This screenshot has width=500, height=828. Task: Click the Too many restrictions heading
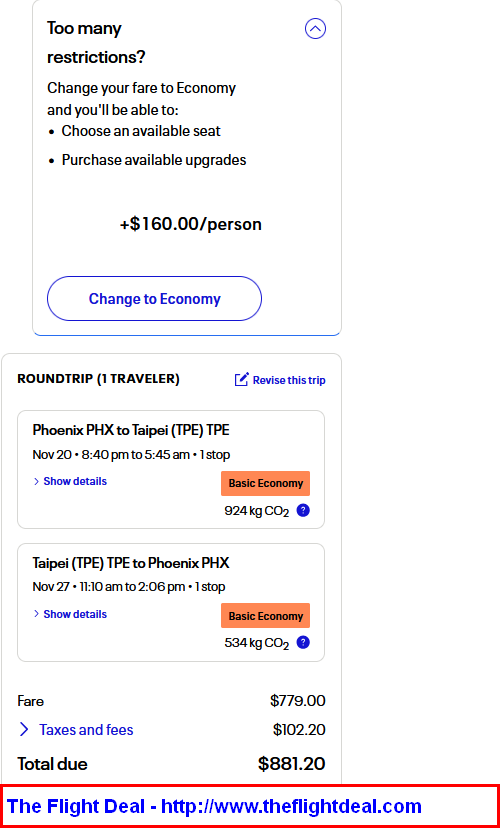(x=96, y=43)
